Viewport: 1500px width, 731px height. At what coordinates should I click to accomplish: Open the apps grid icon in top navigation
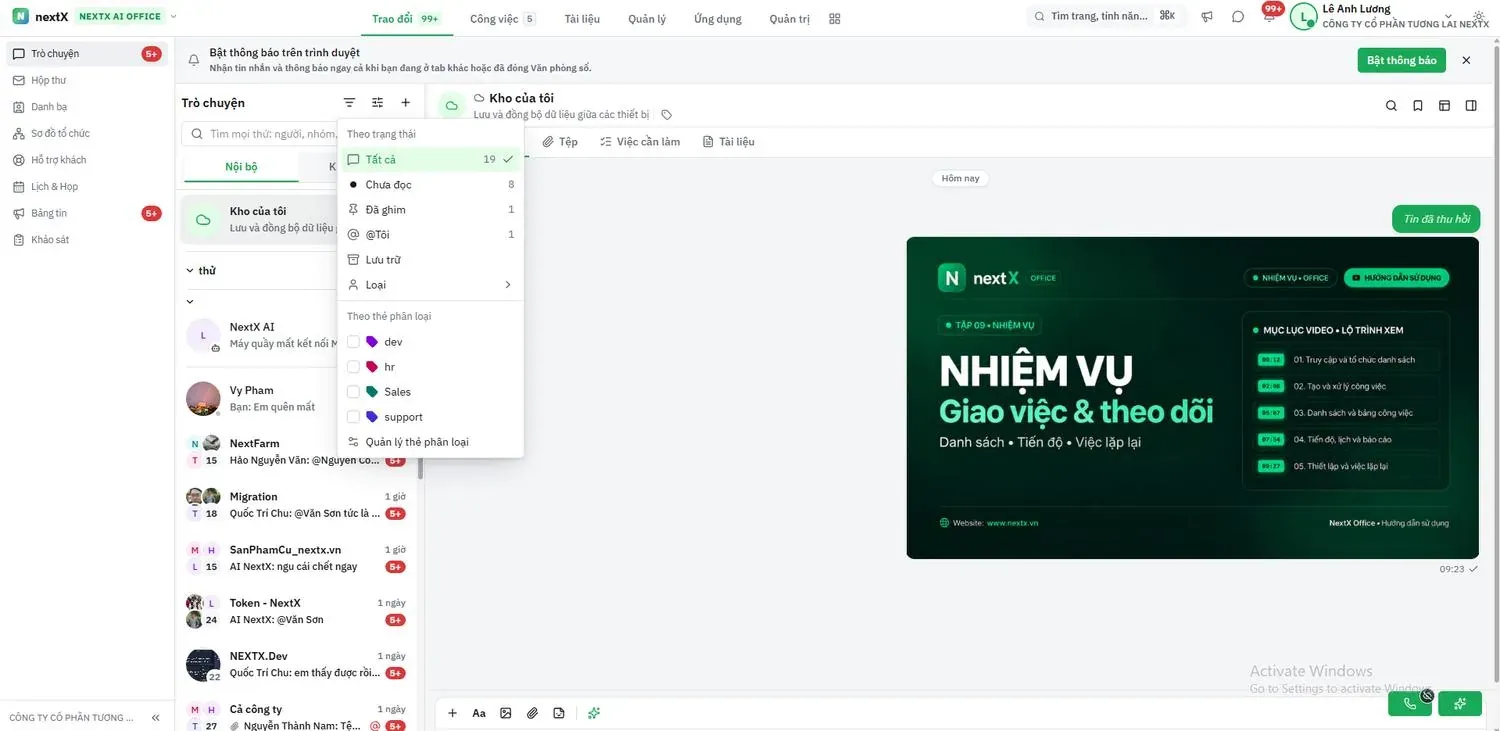pyautogui.click(x=835, y=19)
